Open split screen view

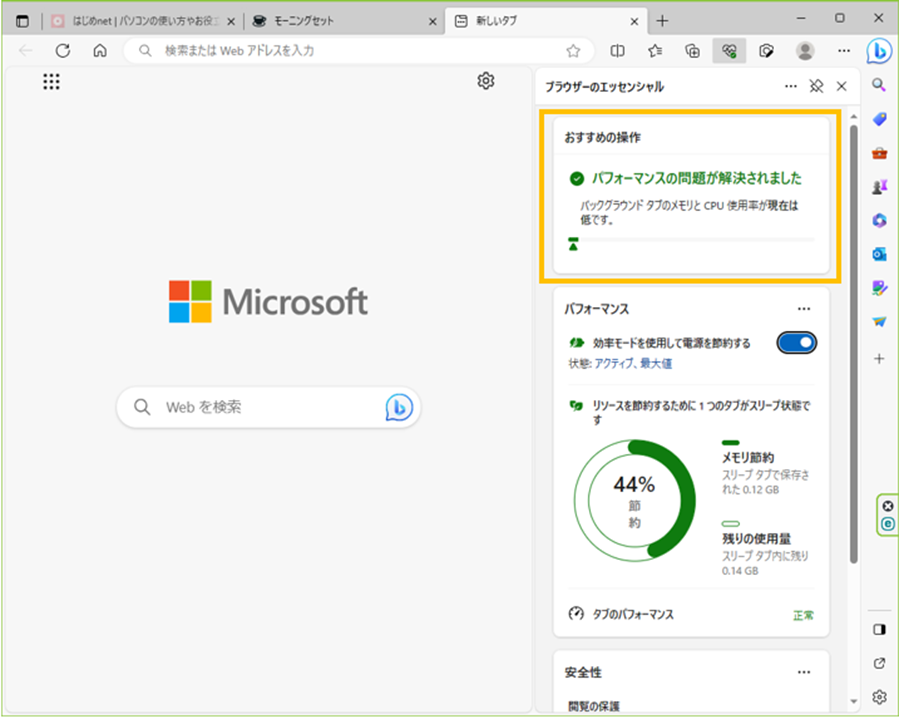(x=617, y=51)
